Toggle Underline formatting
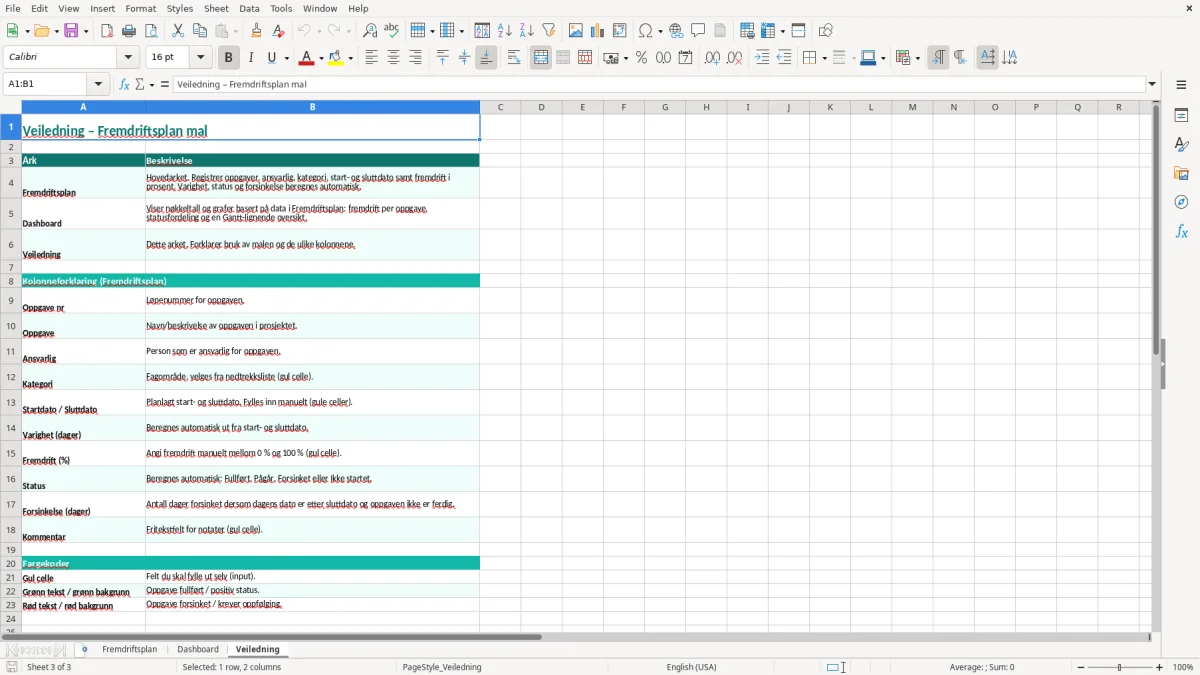The width and height of the screenshot is (1200, 675). (272, 58)
